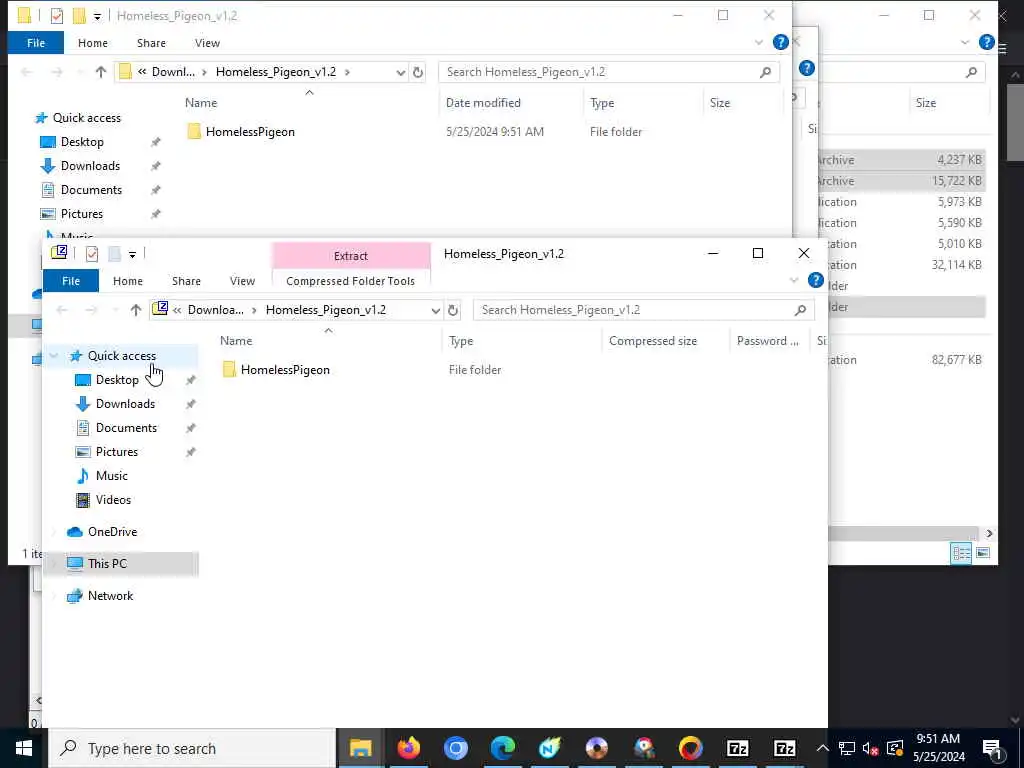Open View tab in top window
Screen dimensions: 1024x768
[x=207, y=43]
